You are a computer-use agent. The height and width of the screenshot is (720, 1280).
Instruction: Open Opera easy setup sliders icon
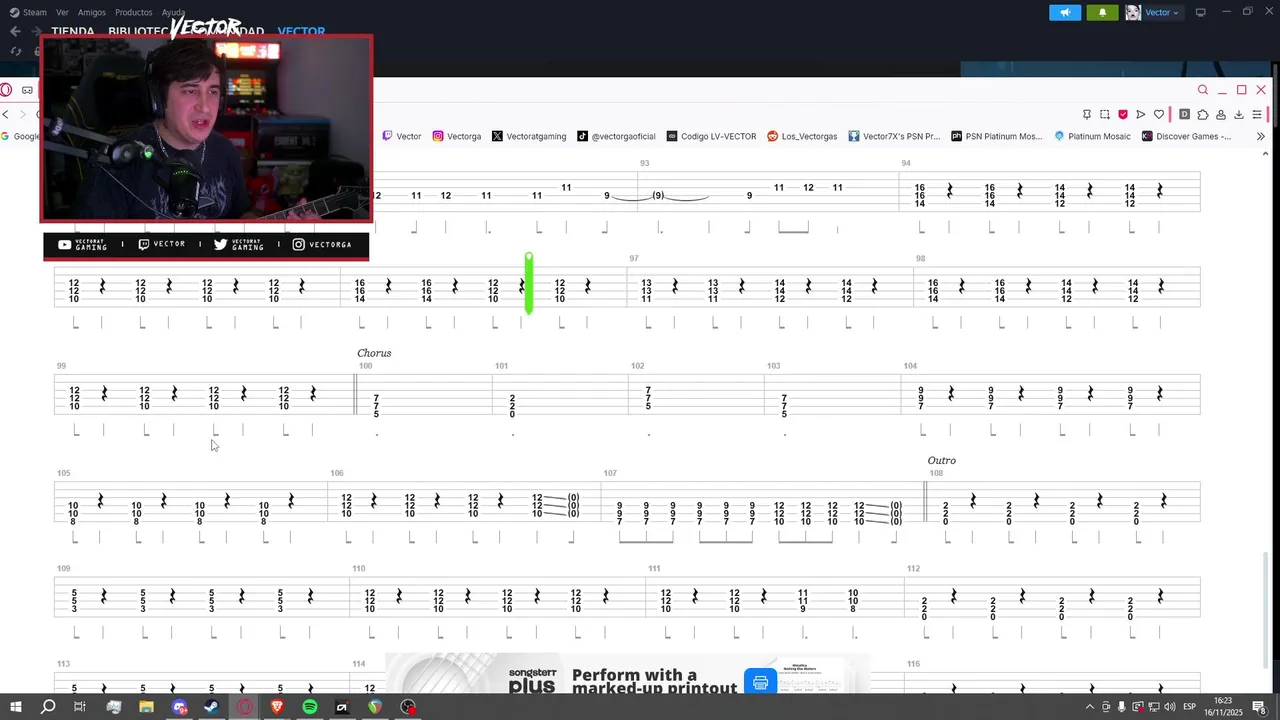[x=1257, y=114]
